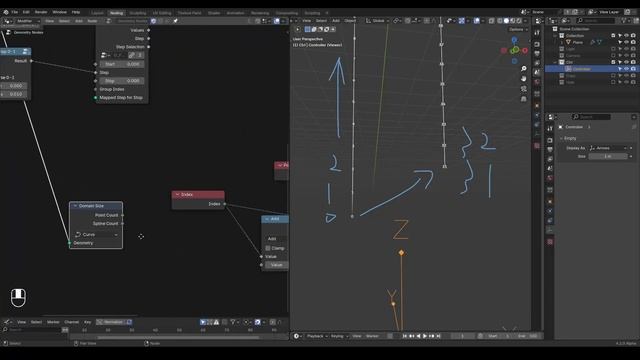The width and height of the screenshot is (640, 360).
Task: Open the timeline Keying dropdown
Action: tap(339, 336)
